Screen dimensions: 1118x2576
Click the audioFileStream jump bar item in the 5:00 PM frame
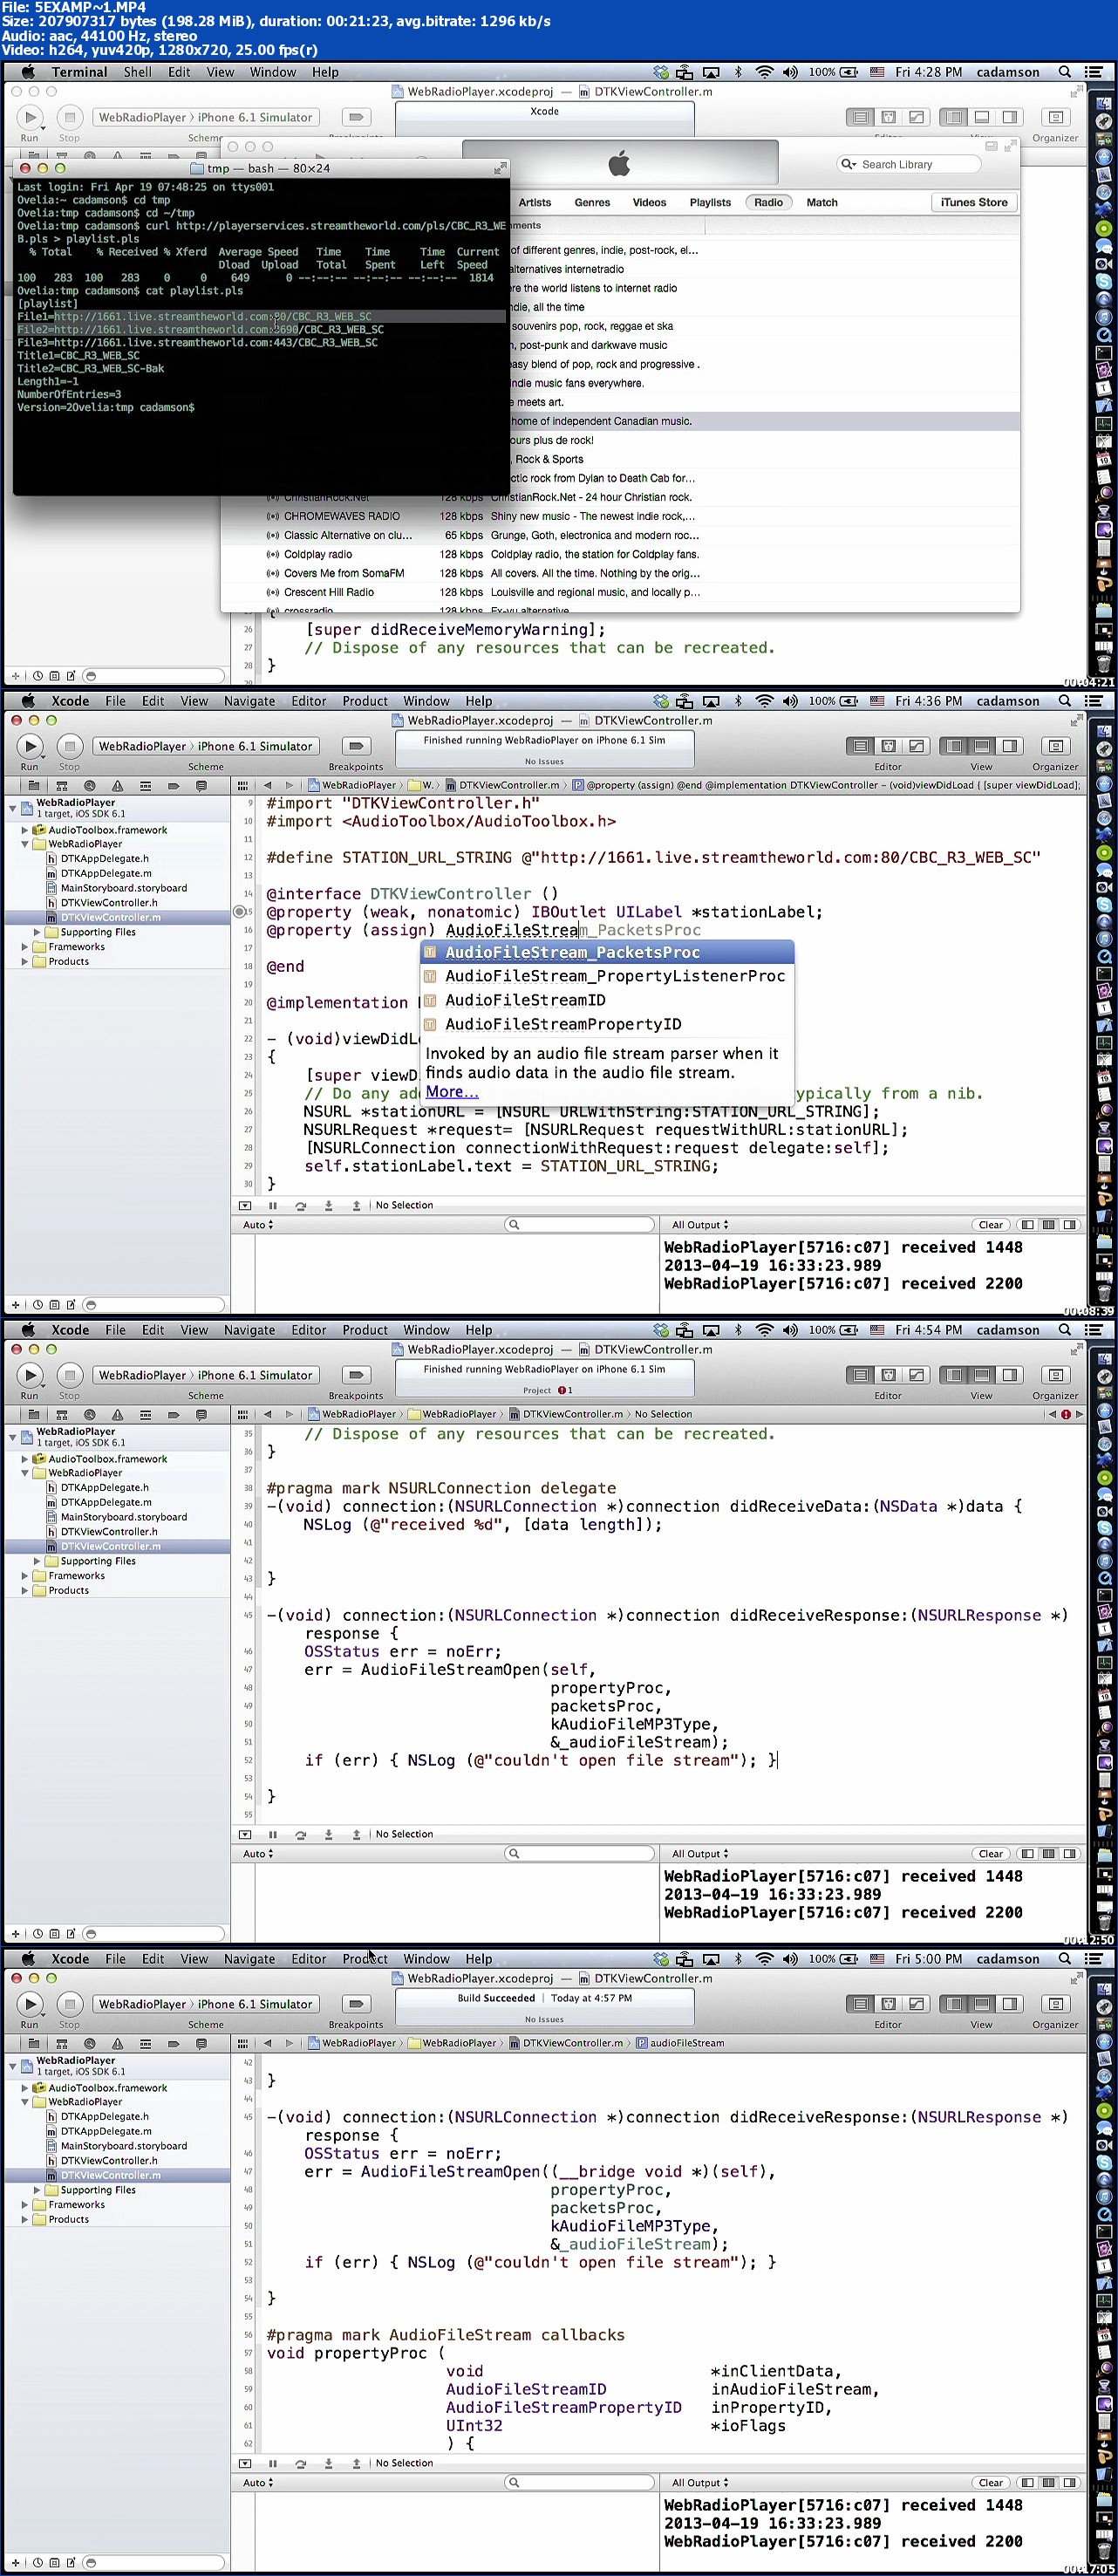click(680, 2043)
